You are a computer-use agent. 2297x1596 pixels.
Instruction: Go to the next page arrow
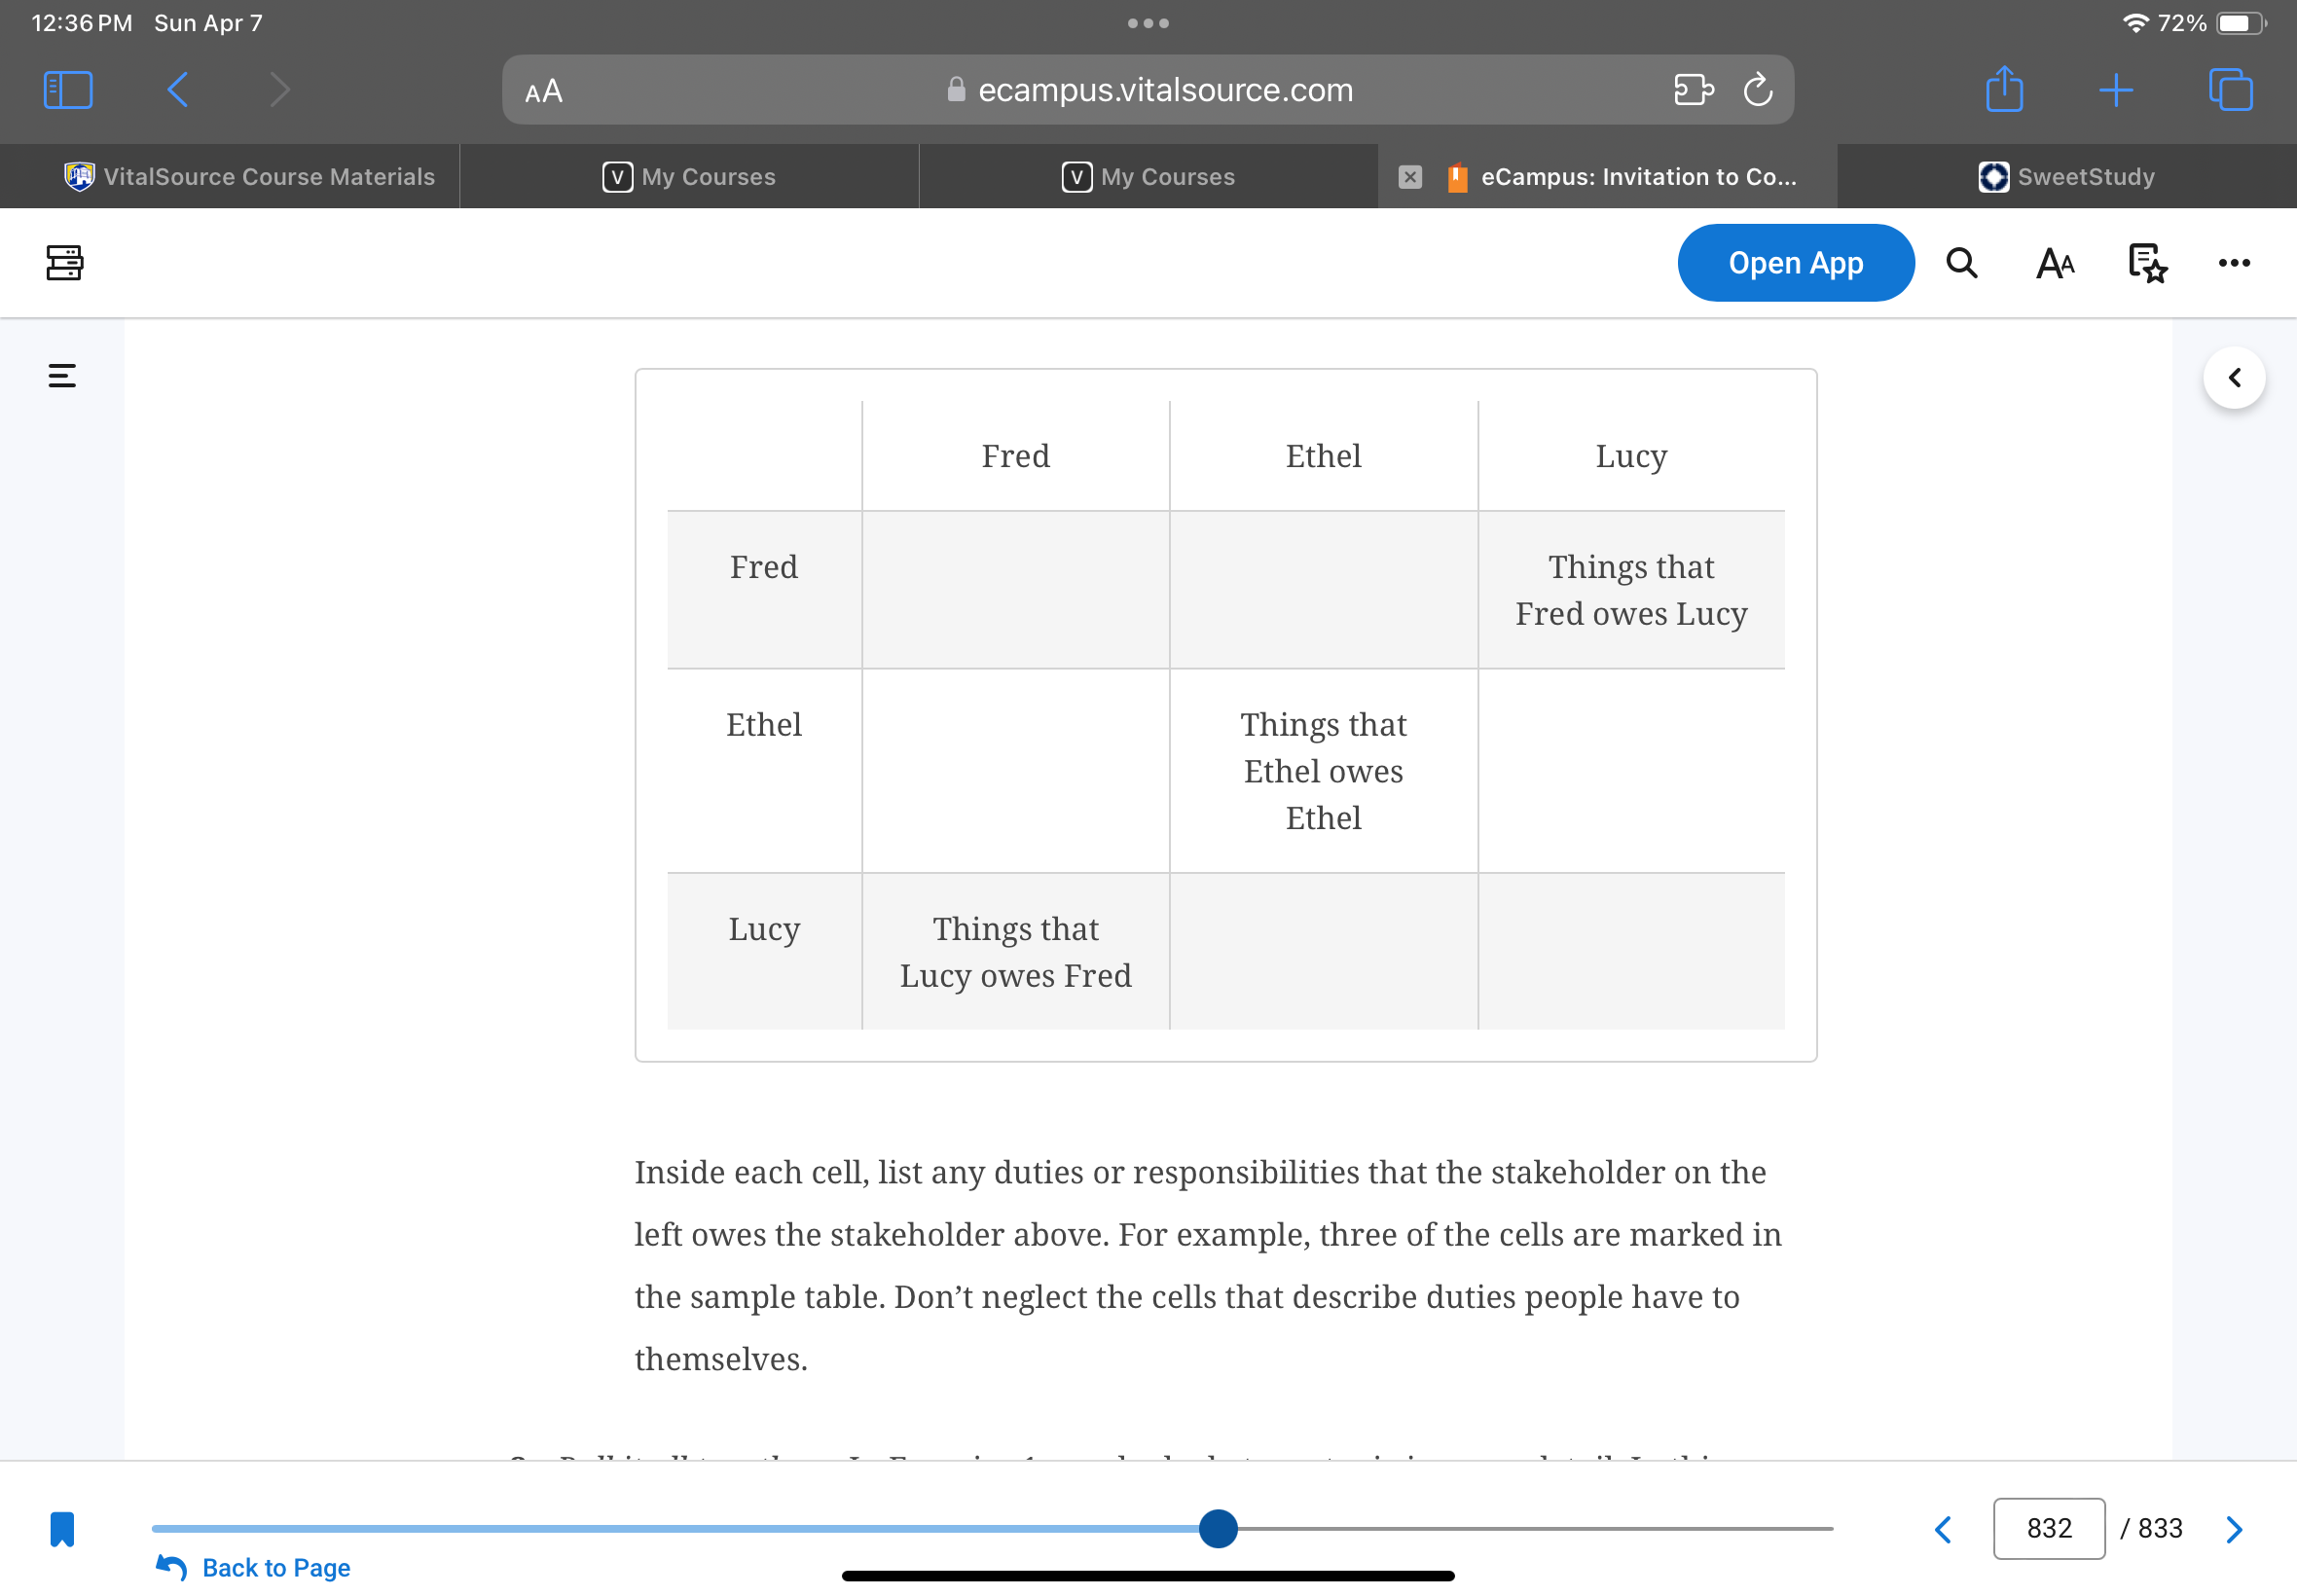[x=2234, y=1529]
